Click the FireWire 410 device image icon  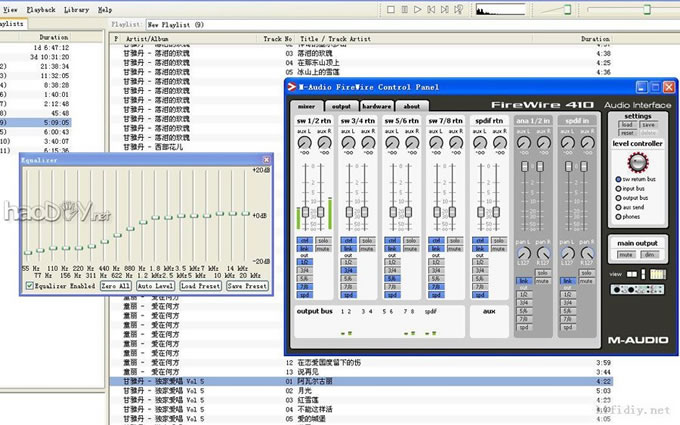click(x=635, y=289)
